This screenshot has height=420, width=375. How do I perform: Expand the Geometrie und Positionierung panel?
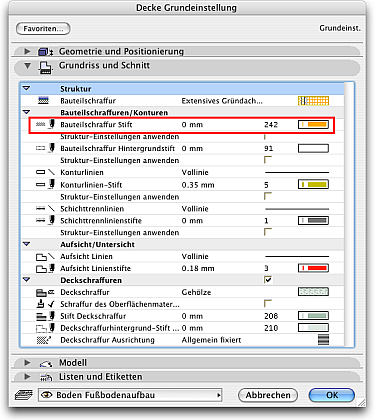tap(27, 51)
